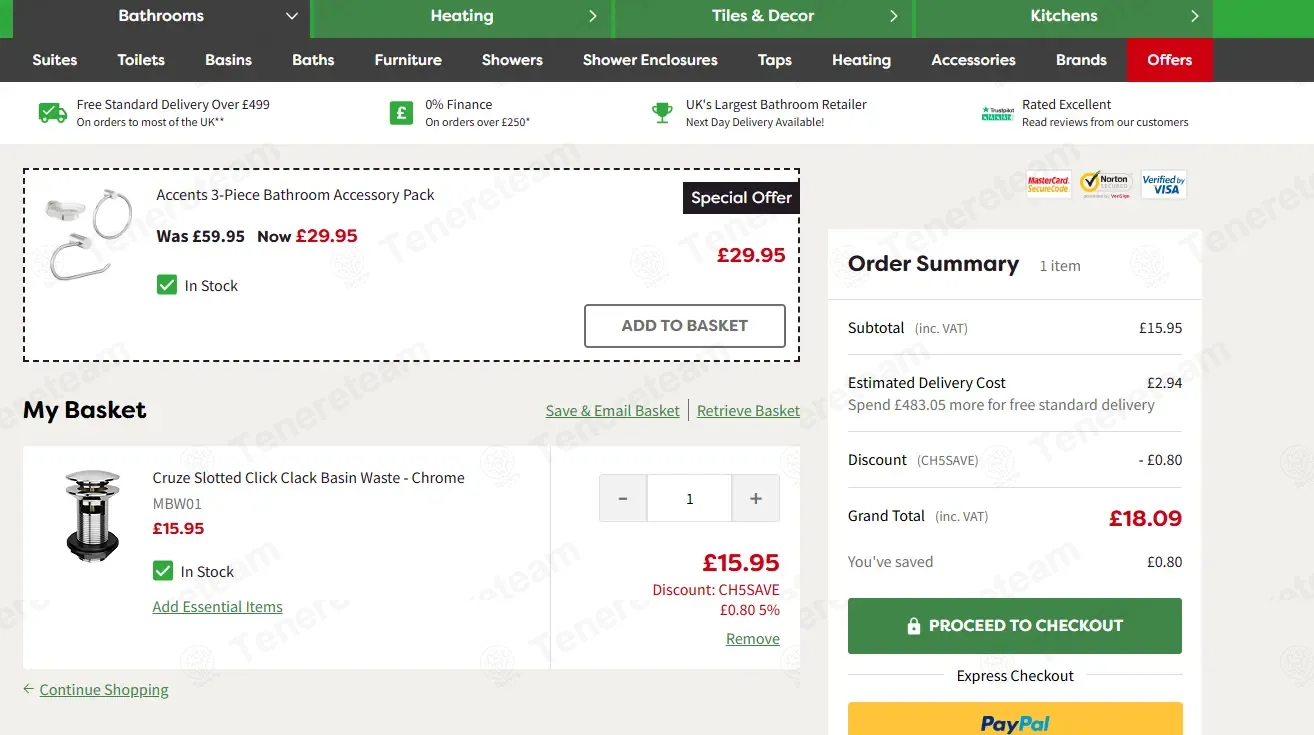Click the PayPal express checkout button
This screenshot has width=1314, height=735.
tap(1015, 719)
